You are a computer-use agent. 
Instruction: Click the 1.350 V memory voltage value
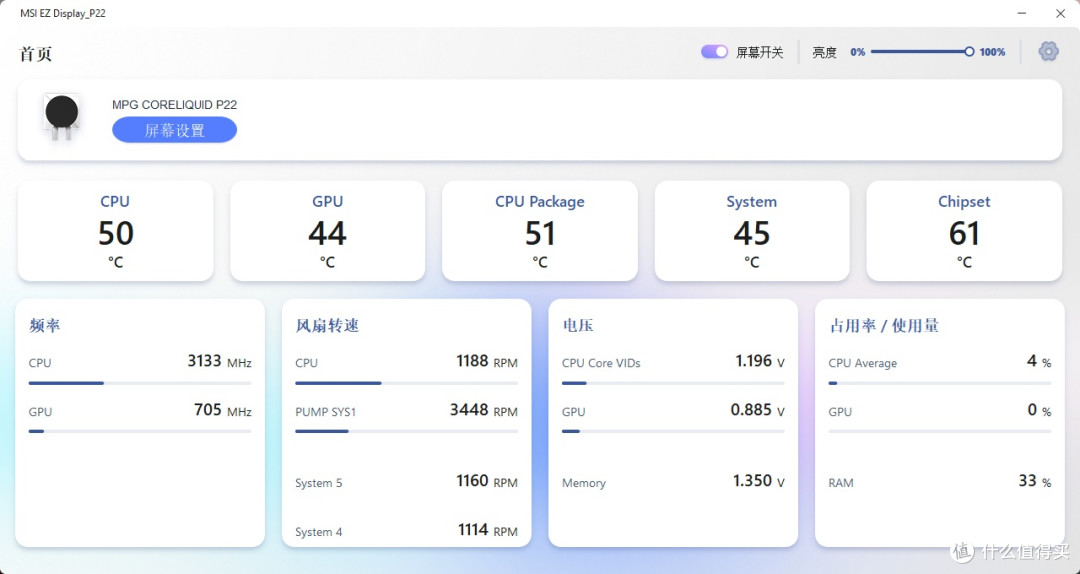[x=759, y=481]
